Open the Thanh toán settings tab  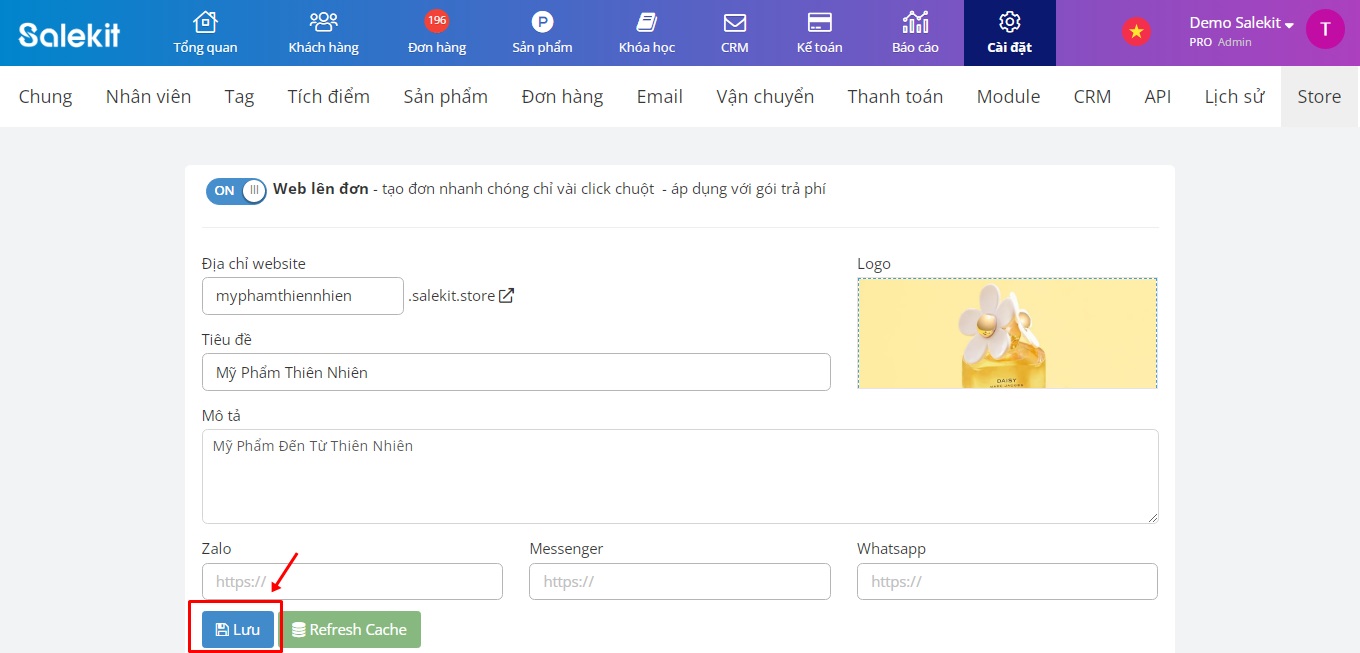[x=895, y=97]
